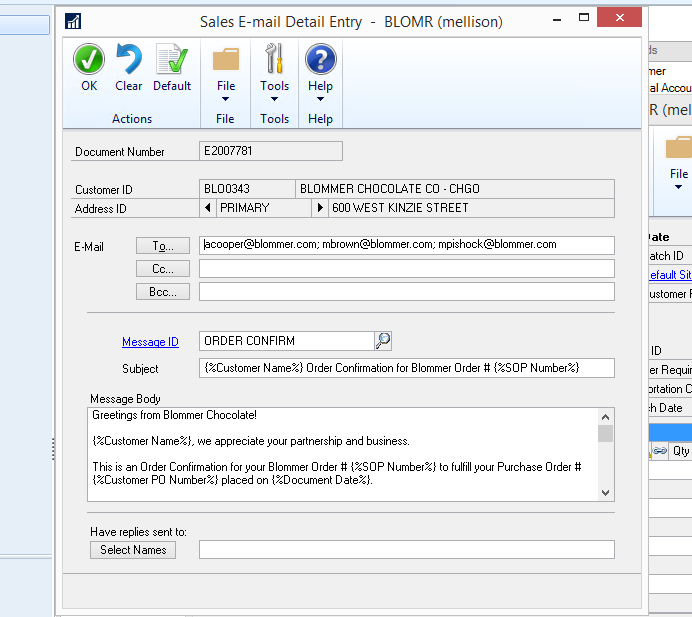Click Qty column header in background window

click(x=681, y=451)
